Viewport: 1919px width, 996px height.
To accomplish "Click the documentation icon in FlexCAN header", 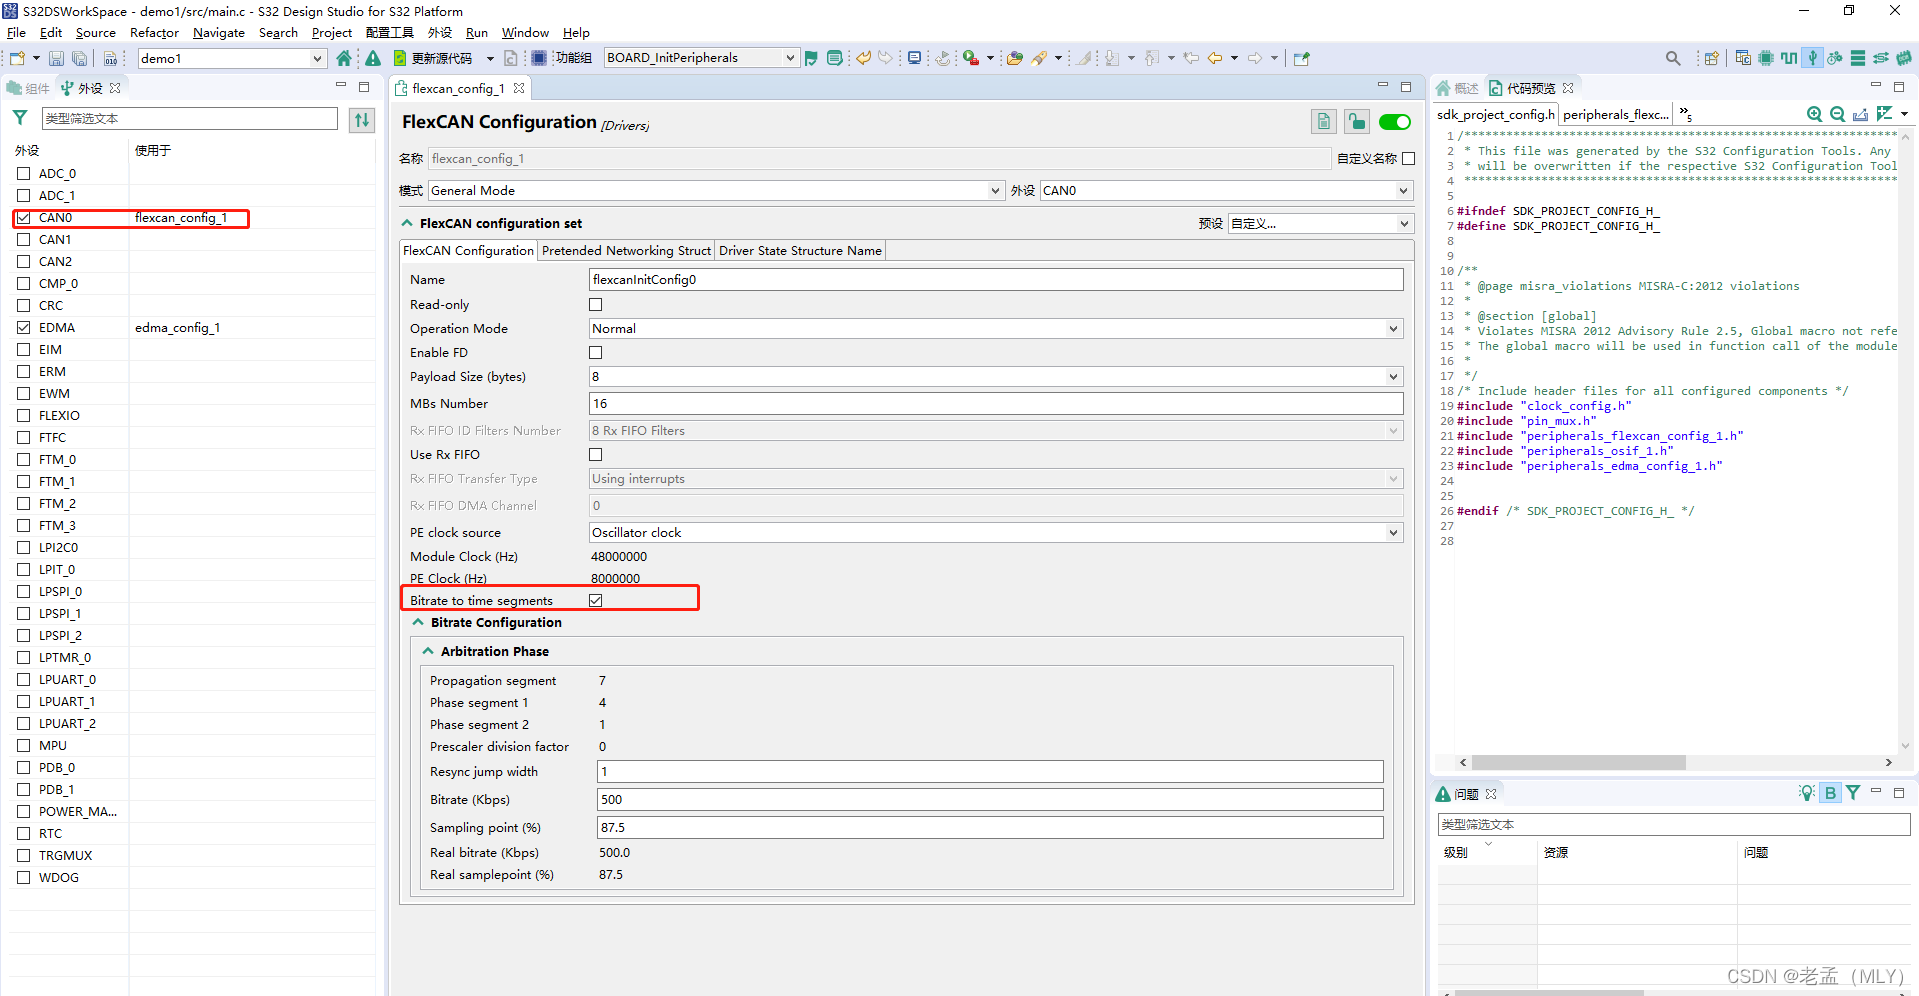I will click(1323, 122).
